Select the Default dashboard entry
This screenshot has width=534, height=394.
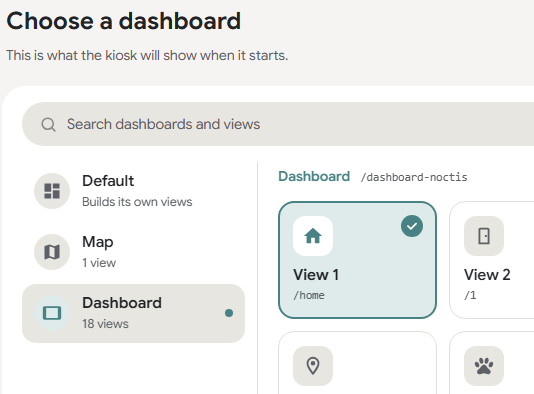click(x=134, y=191)
